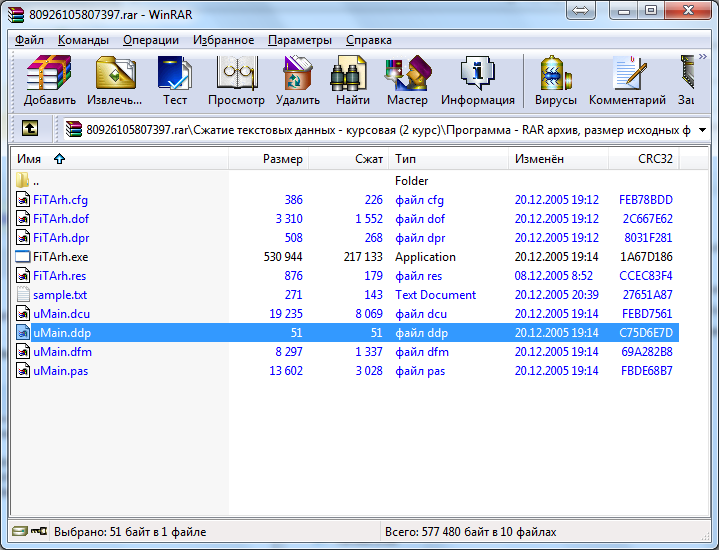Viewport: 719px width, 550px height.
Task: Sort by Тип column header
Action: click(x=448, y=159)
